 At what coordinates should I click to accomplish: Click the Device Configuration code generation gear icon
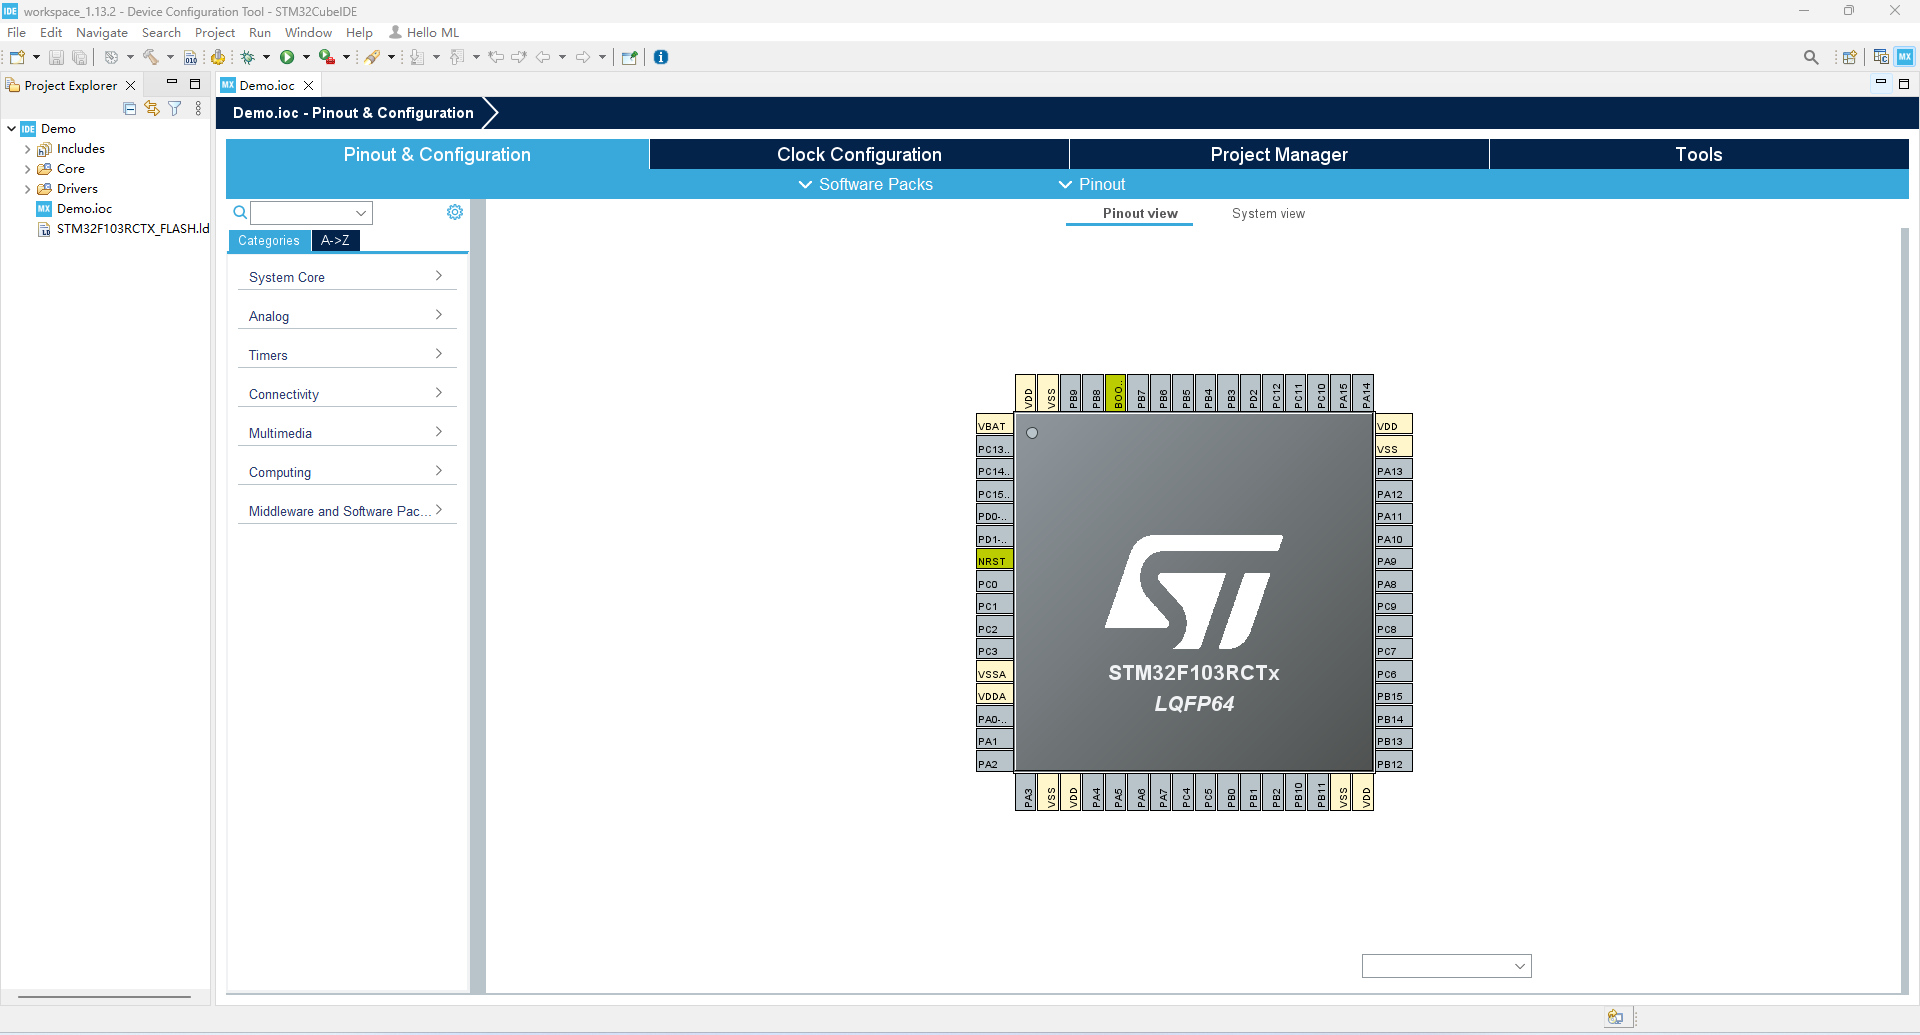coord(218,57)
